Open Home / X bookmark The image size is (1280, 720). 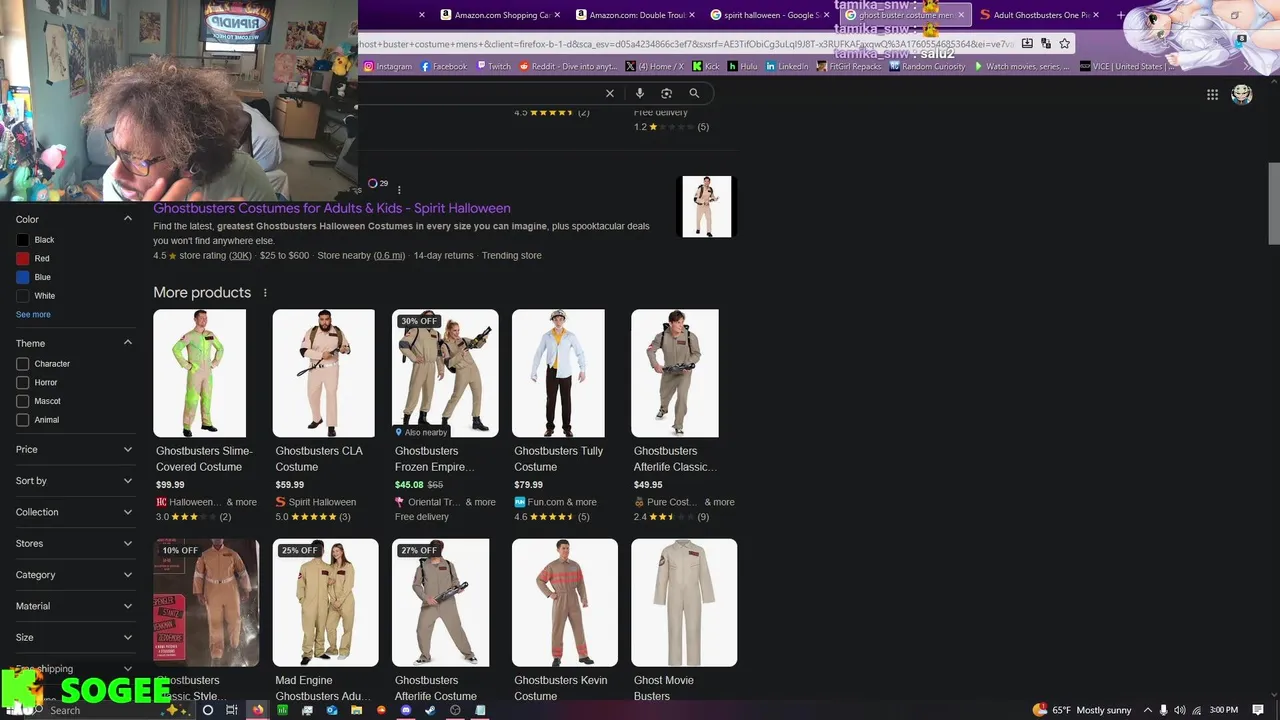coord(655,66)
